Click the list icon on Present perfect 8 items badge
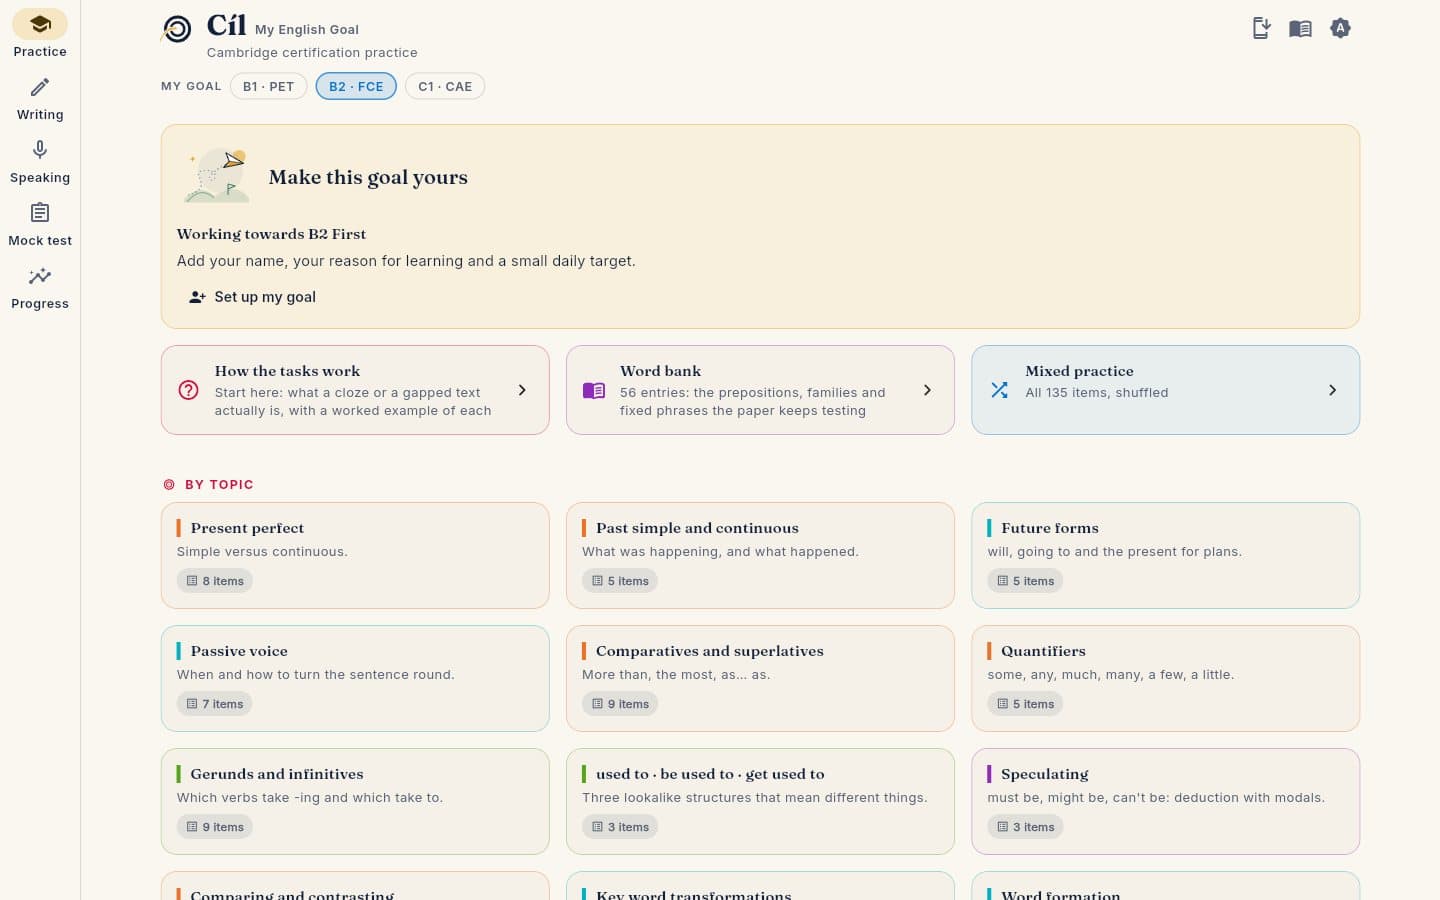Screen dimensions: 1440x900 pyautogui.click(x=192, y=581)
